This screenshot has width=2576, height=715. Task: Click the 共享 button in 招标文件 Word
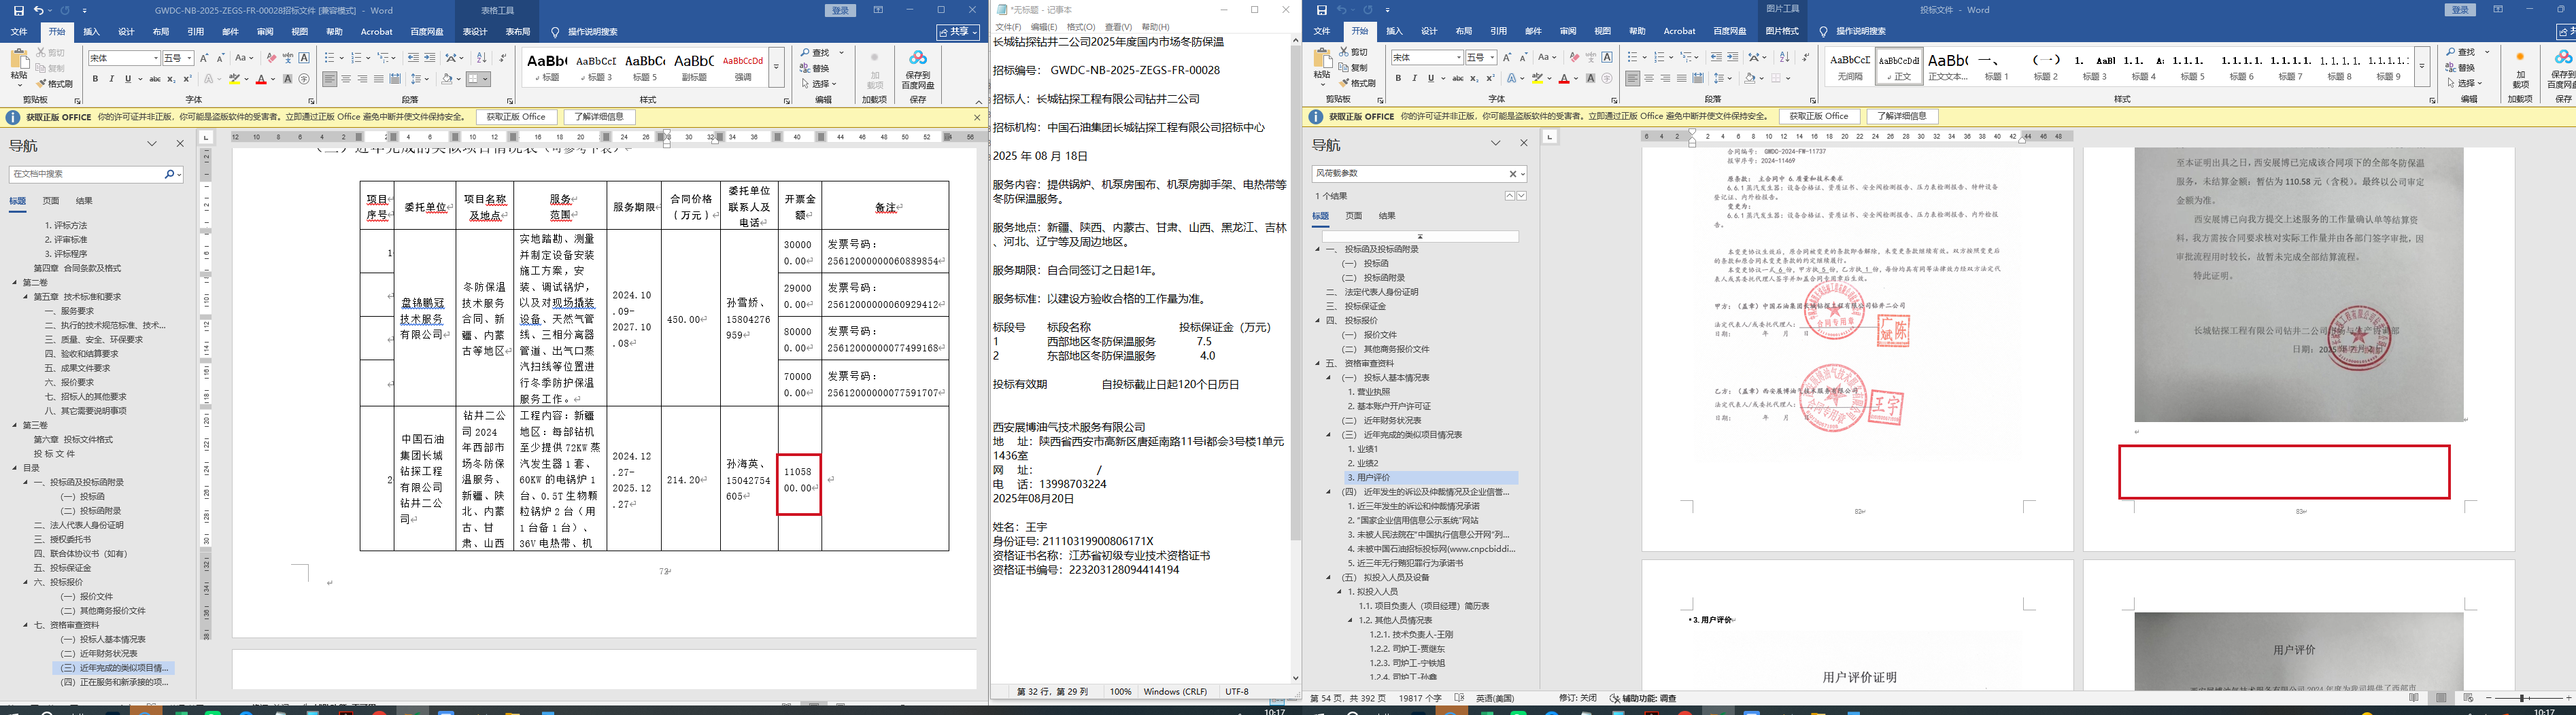tap(958, 32)
